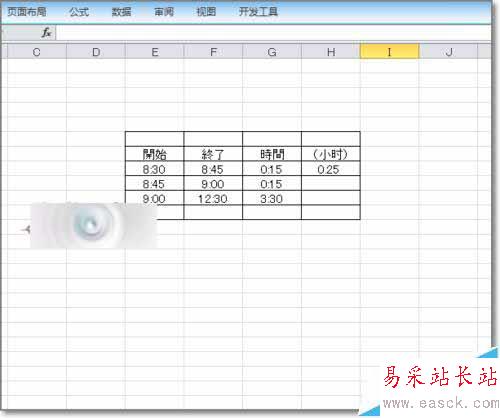This screenshot has width=500, height=418.
Task: Select the 0.25 hours cell
Action: 331,169
